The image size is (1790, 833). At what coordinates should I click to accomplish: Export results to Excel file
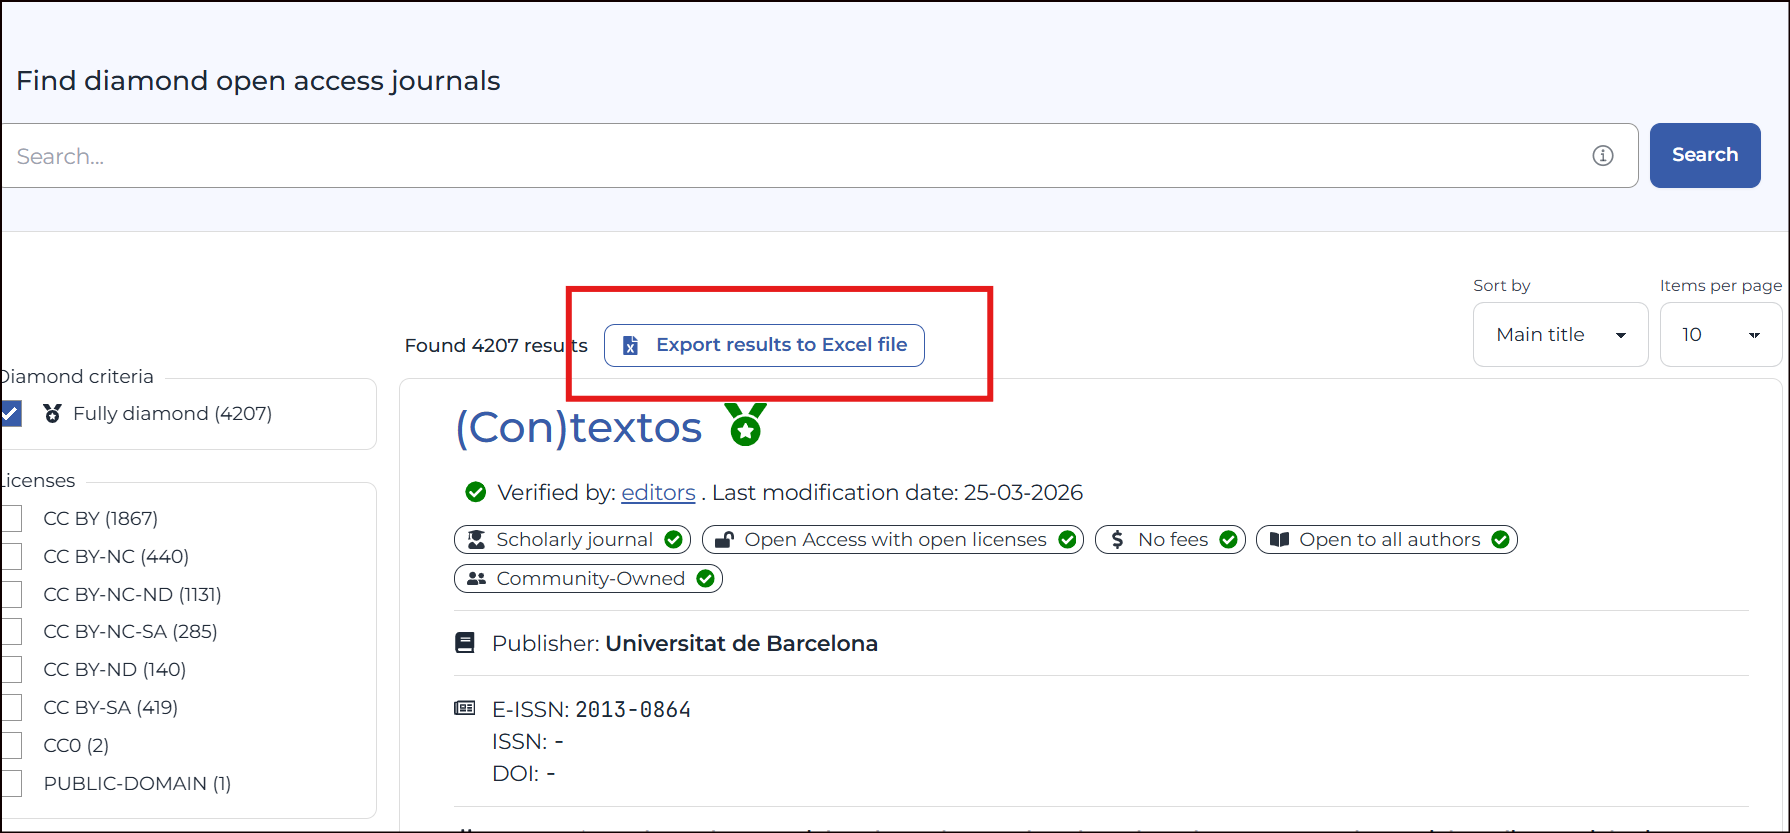764,345
